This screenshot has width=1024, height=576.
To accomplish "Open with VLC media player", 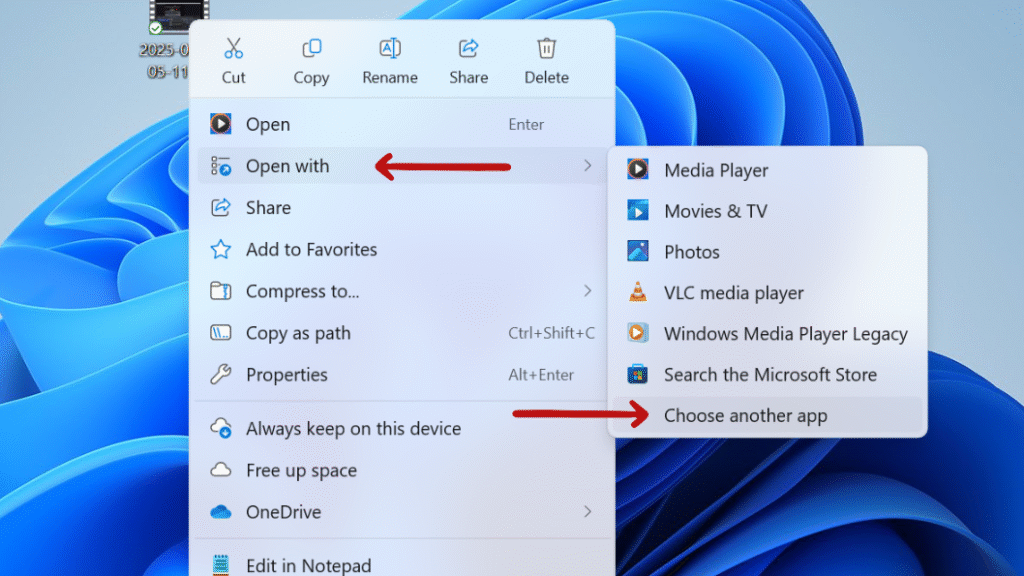I will click(767, 293).
